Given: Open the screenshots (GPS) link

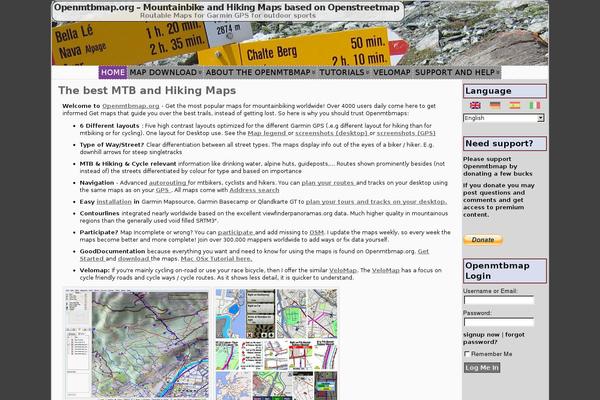Looking at the screenshot, I should [406, 133].
